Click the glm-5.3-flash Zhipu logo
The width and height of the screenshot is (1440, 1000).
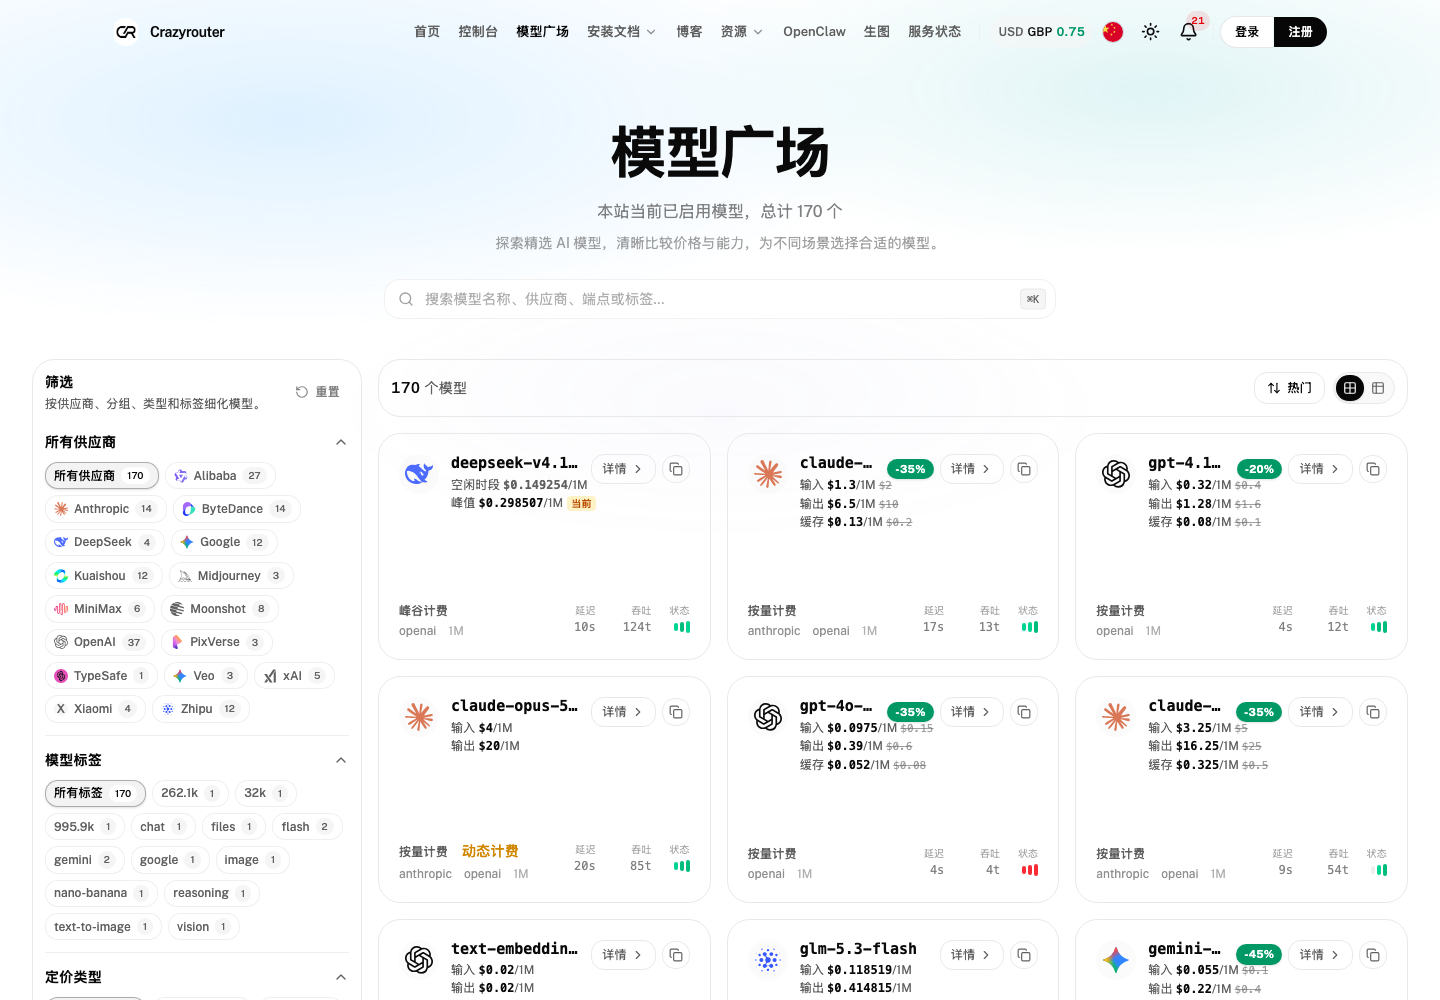[768, 960]
